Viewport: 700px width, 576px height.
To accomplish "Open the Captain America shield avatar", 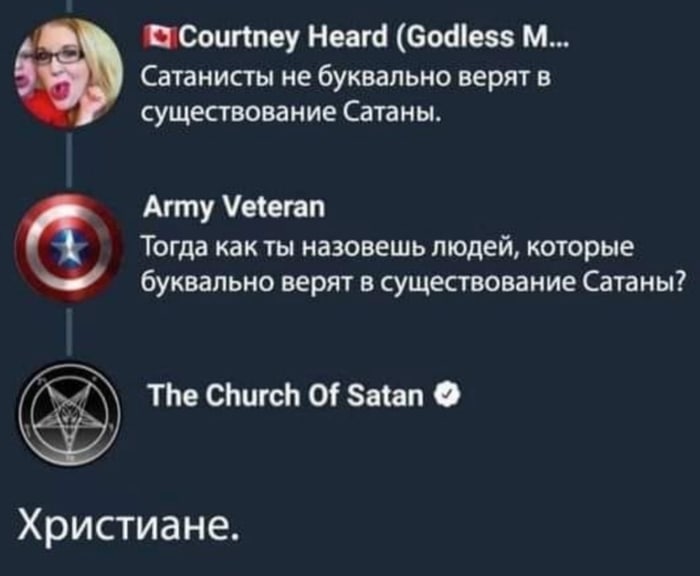I will click(68, 247).
